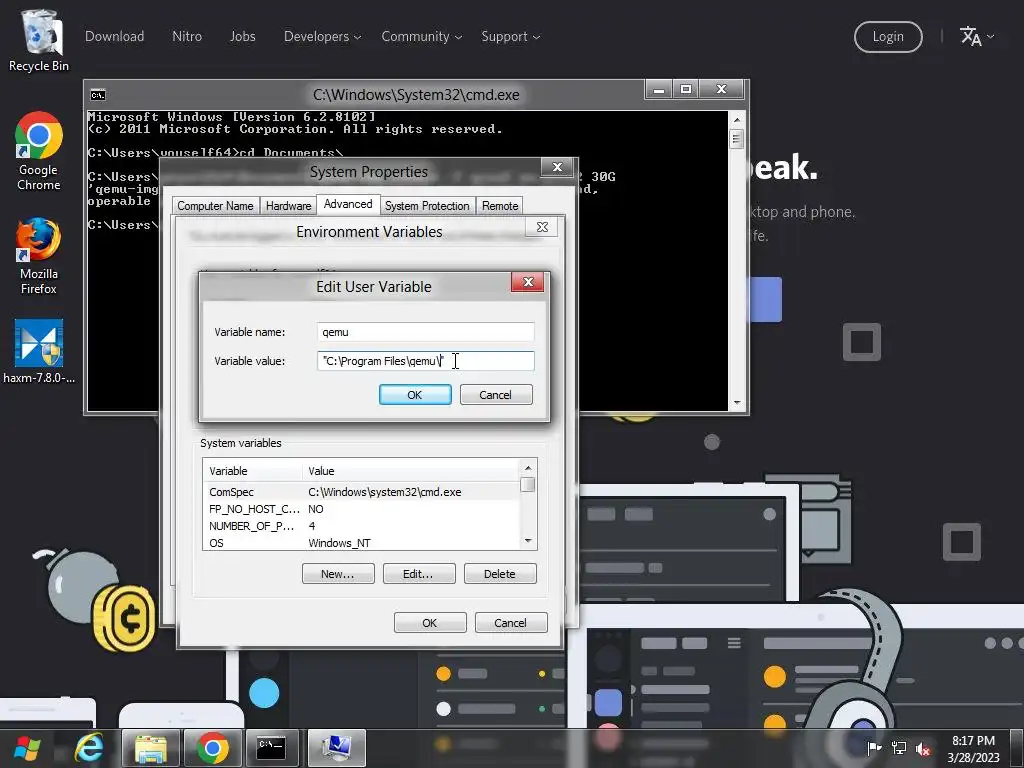Screen dimensions: 1024x768
Task: Click the Variable name field containing qemu
Action: point(426,332)
